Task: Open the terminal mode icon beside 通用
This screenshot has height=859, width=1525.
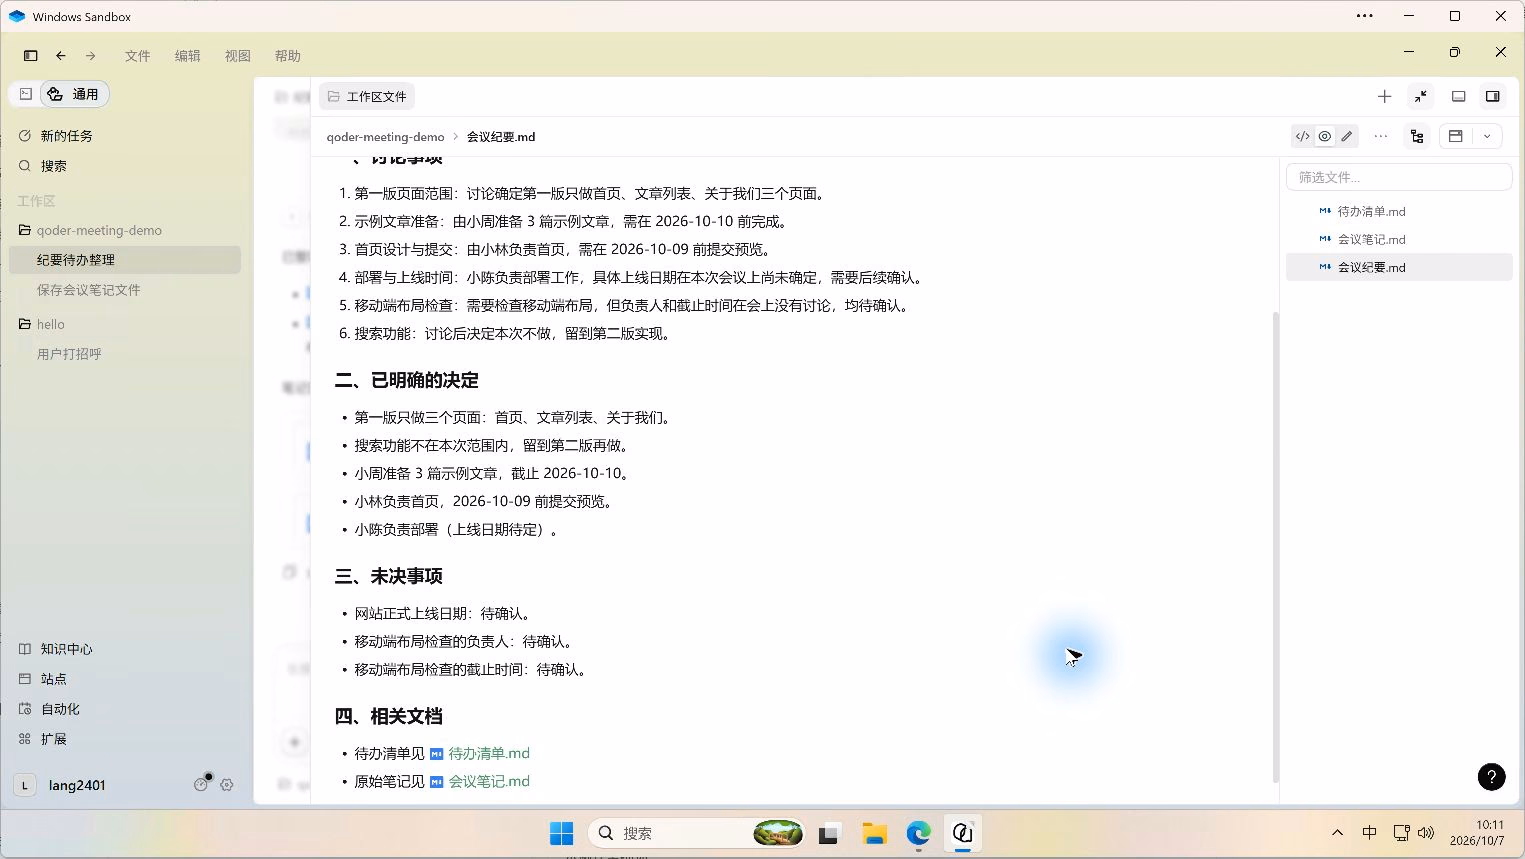Action: 26,94
